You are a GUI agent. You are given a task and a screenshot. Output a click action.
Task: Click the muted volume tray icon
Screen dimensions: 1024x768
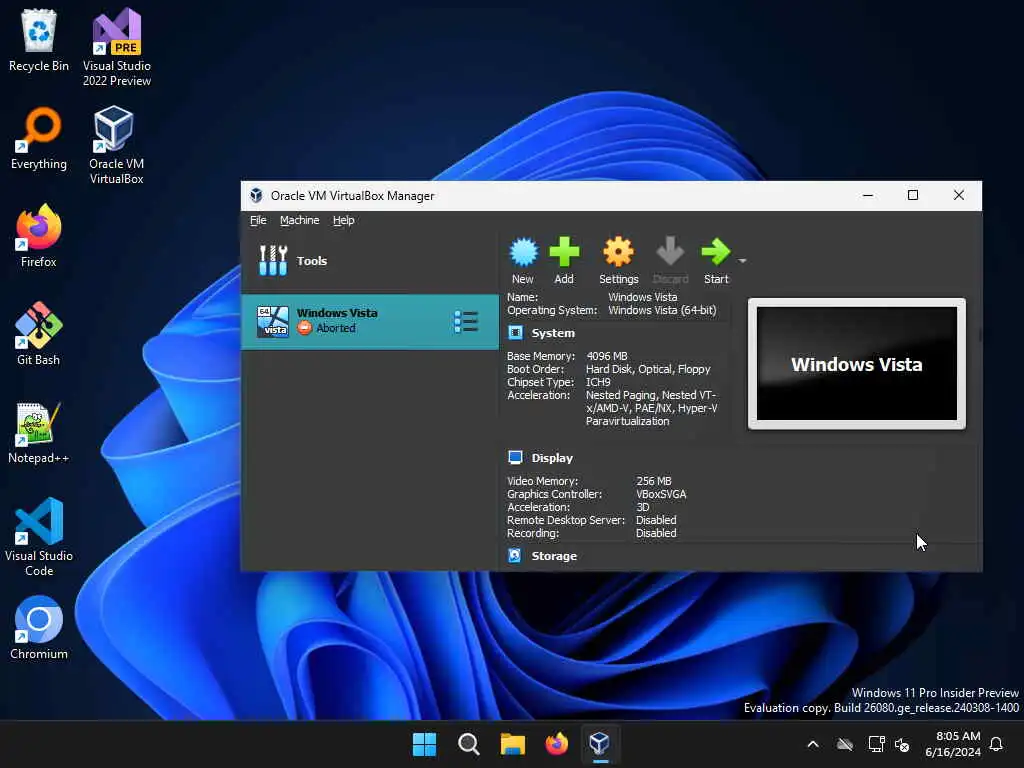[x=903, y=744]
